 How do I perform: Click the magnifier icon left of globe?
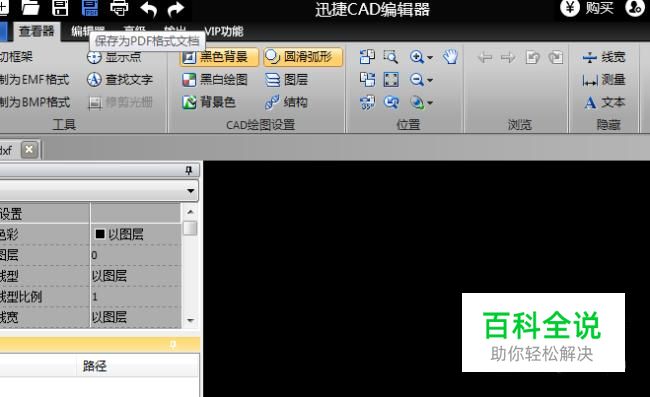391,102
